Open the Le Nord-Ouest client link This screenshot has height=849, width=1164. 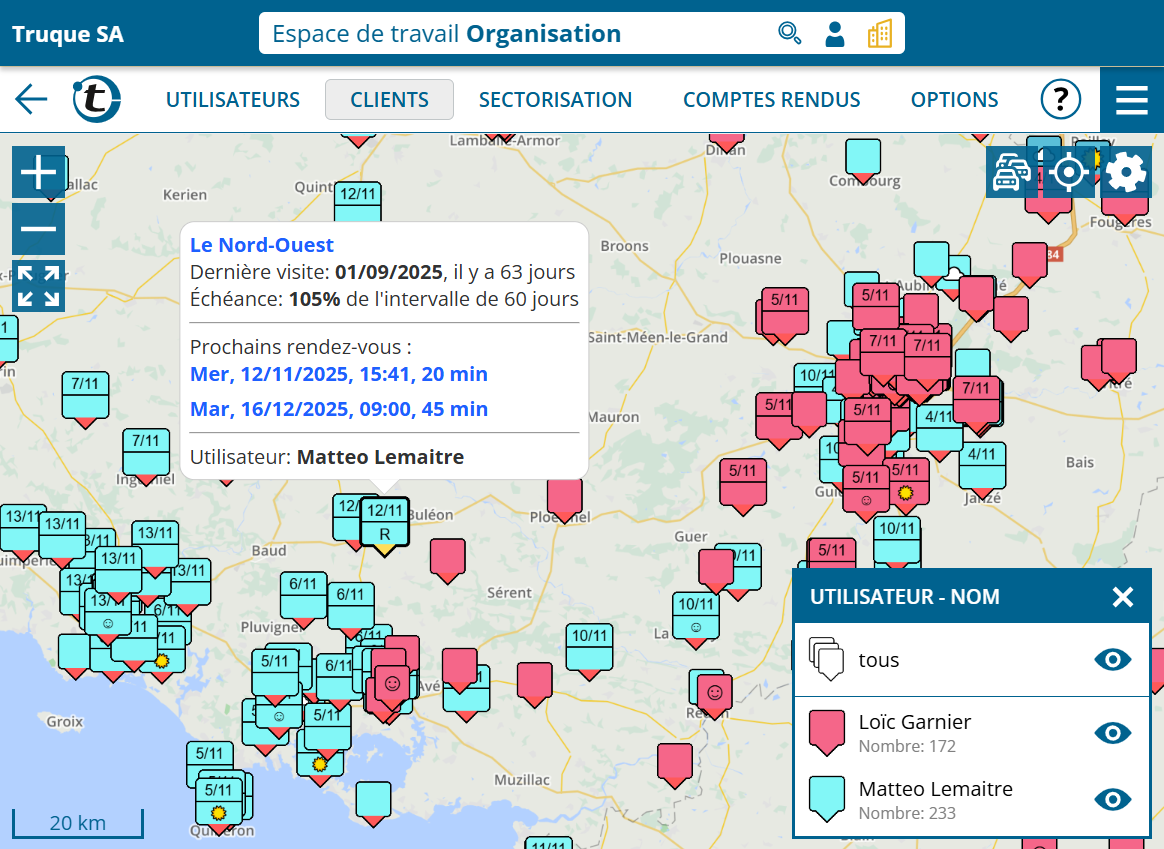coord(262,245)
